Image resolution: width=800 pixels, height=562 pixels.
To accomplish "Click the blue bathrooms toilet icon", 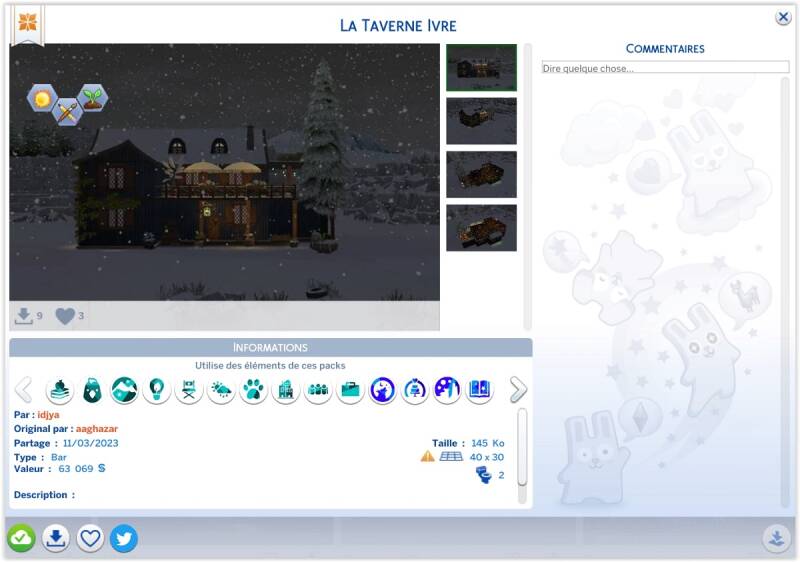I will click(x=484, y=475).
